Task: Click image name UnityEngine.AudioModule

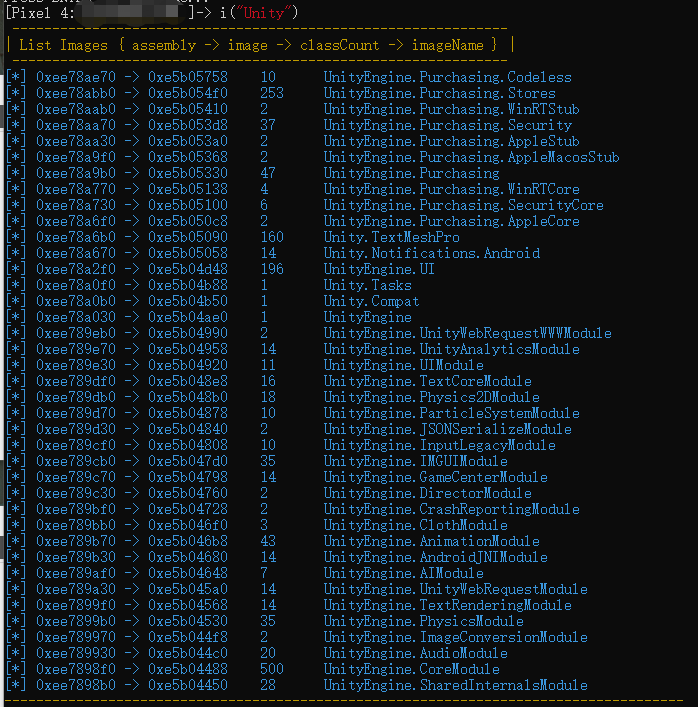Action: tap(415, 653)
